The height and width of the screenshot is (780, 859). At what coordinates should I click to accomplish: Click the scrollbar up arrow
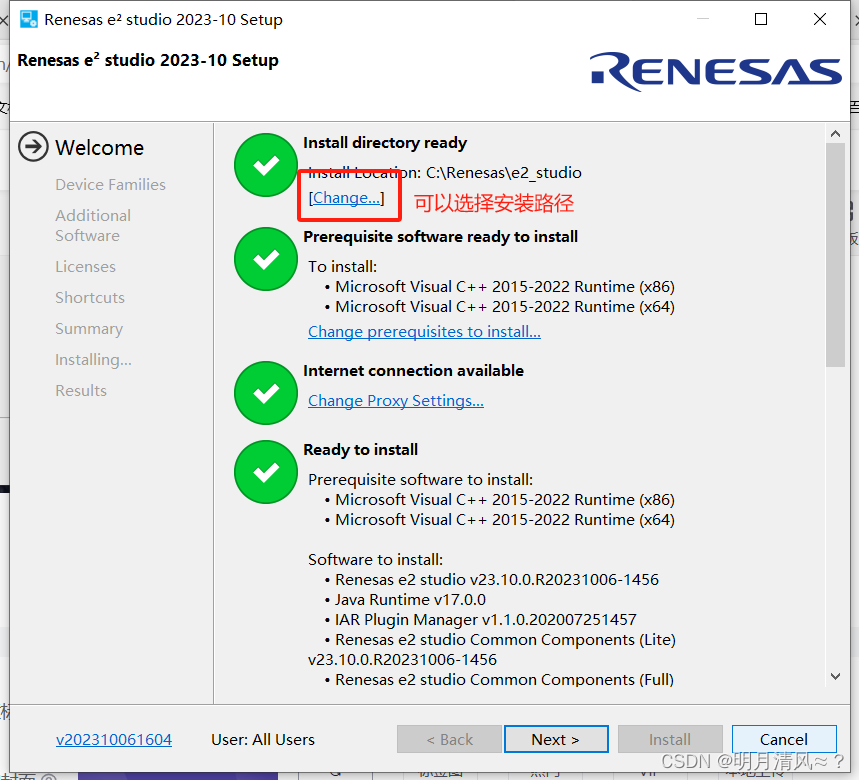835,134
